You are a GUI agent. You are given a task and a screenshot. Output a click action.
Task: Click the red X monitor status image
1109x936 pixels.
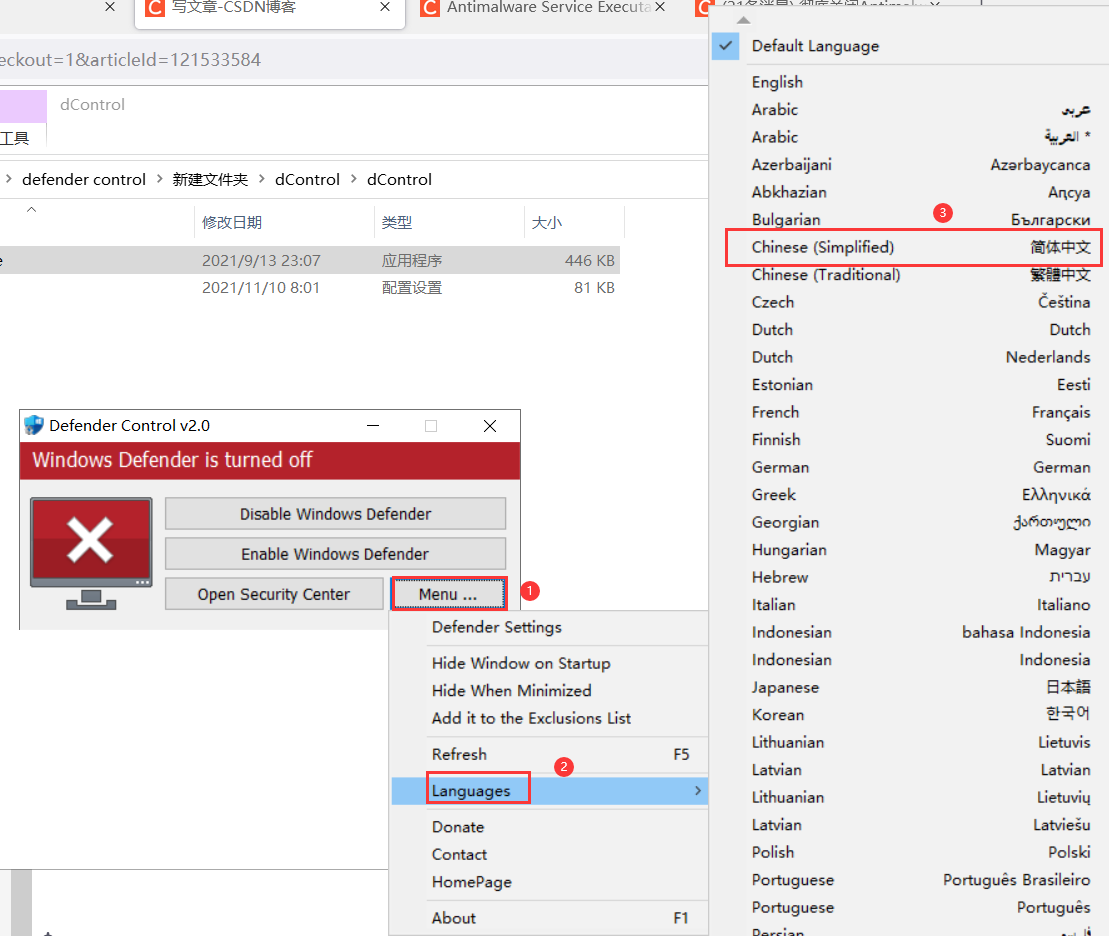click(91, 553)
